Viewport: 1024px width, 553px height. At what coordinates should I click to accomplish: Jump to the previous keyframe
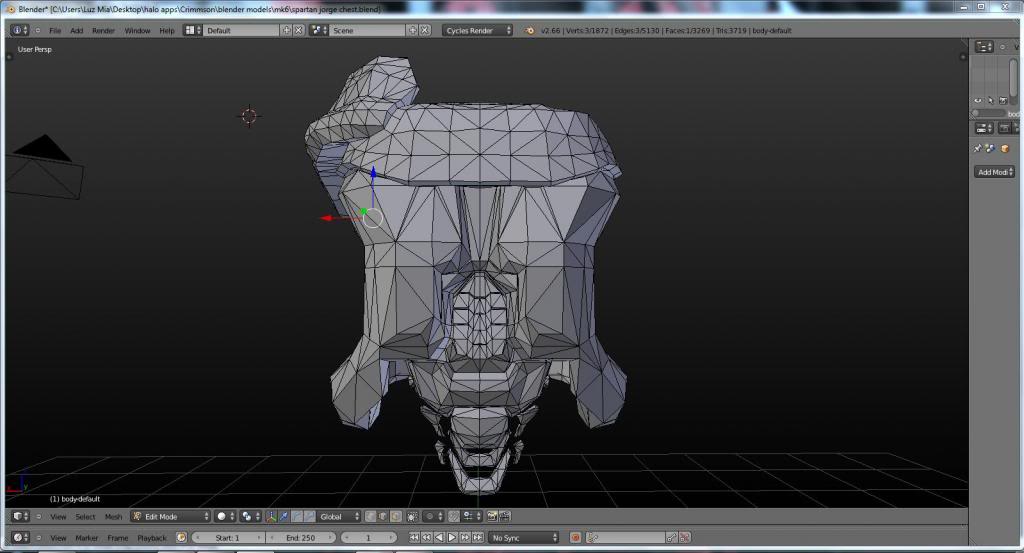point(426,537)
